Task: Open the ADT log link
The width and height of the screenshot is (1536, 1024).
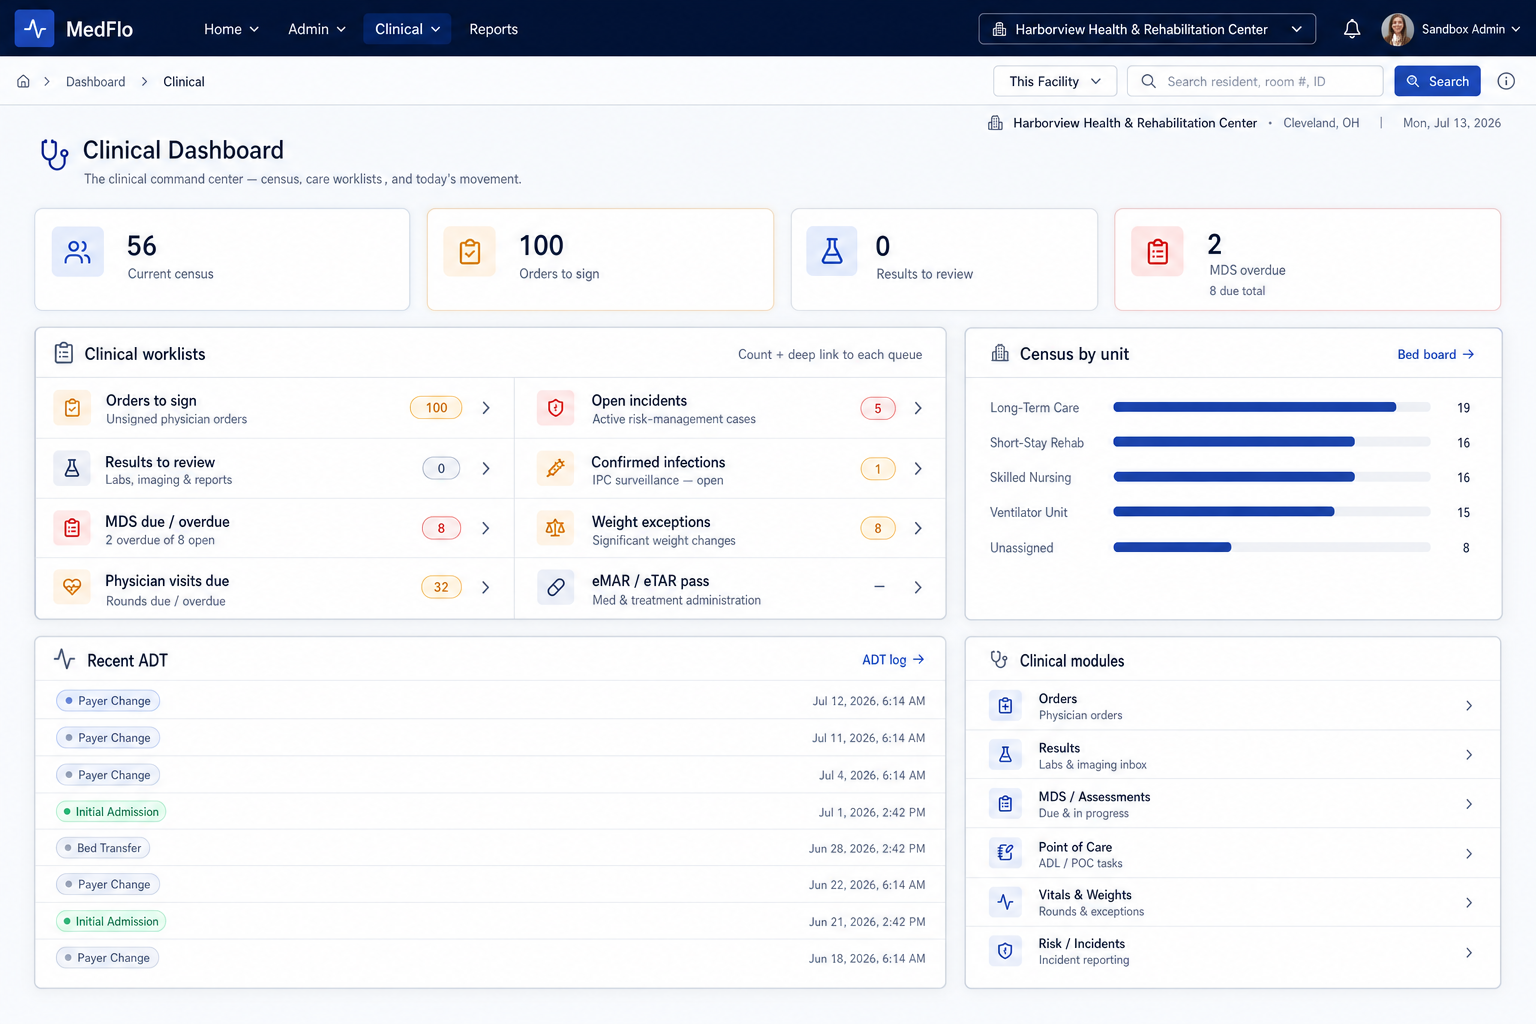Action: [893, 660]
